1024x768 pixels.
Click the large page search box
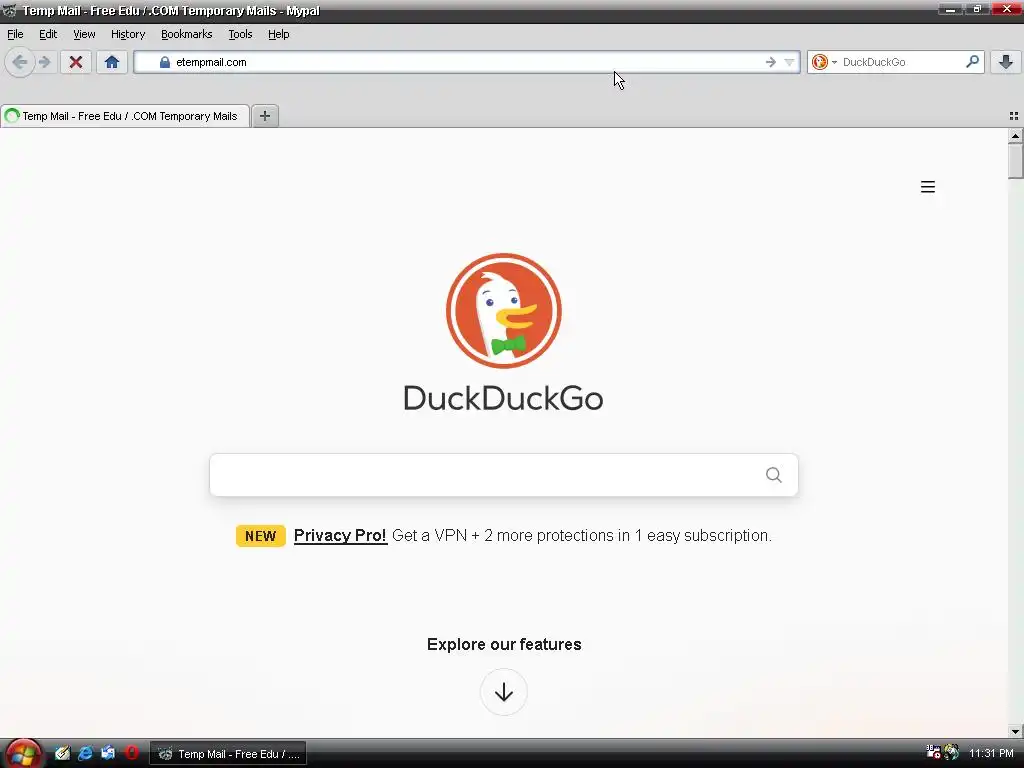point(504,475)
